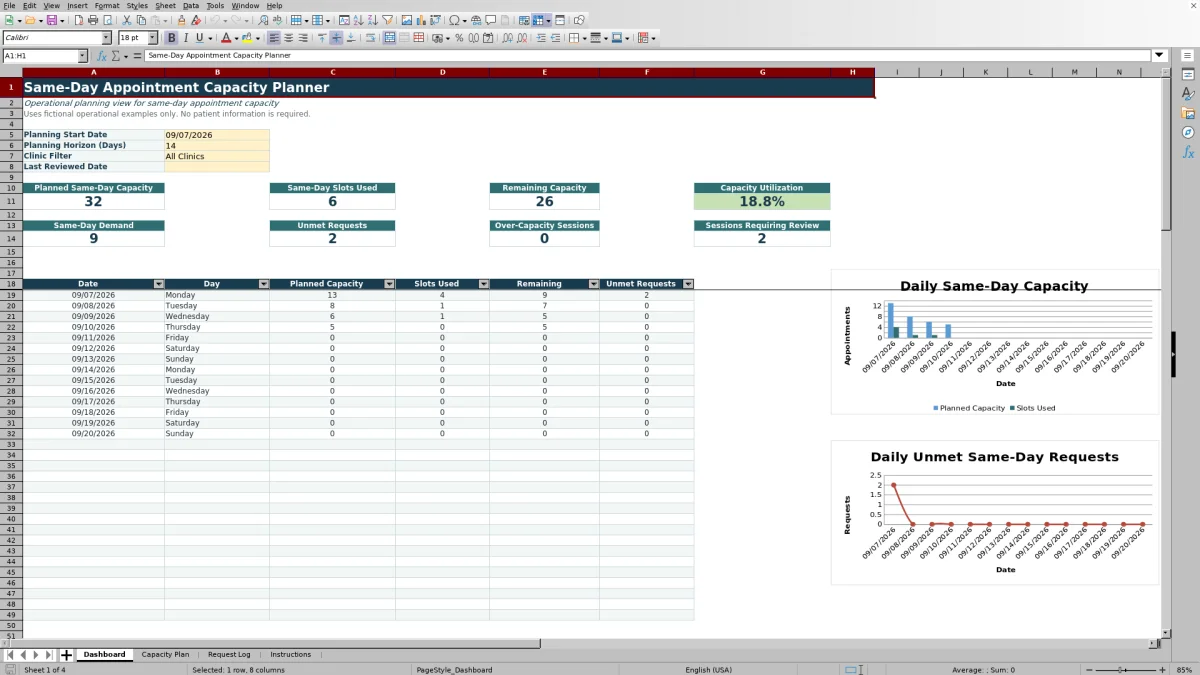The image size is (1200, 675).
Task: Open the Unmet Requests filter dropdown
Action: [688, 284]
